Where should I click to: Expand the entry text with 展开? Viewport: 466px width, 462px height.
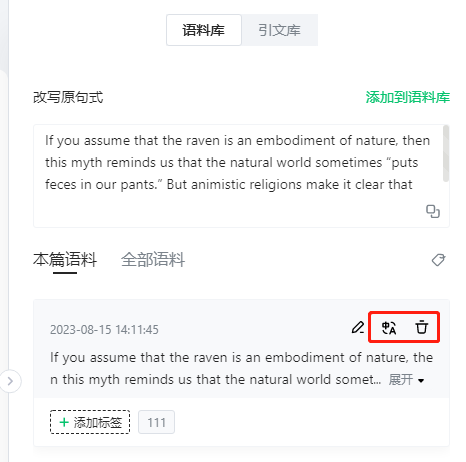click(x=401, y=379)
